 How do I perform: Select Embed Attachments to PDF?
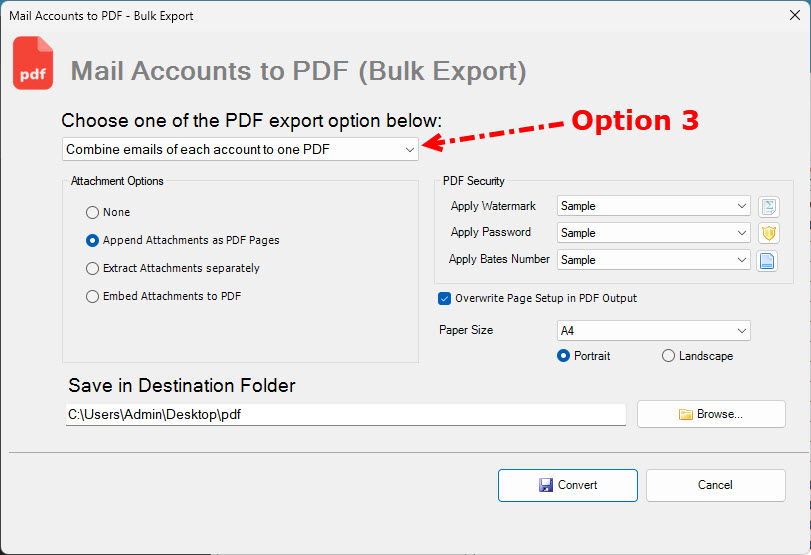coord(93,296)
